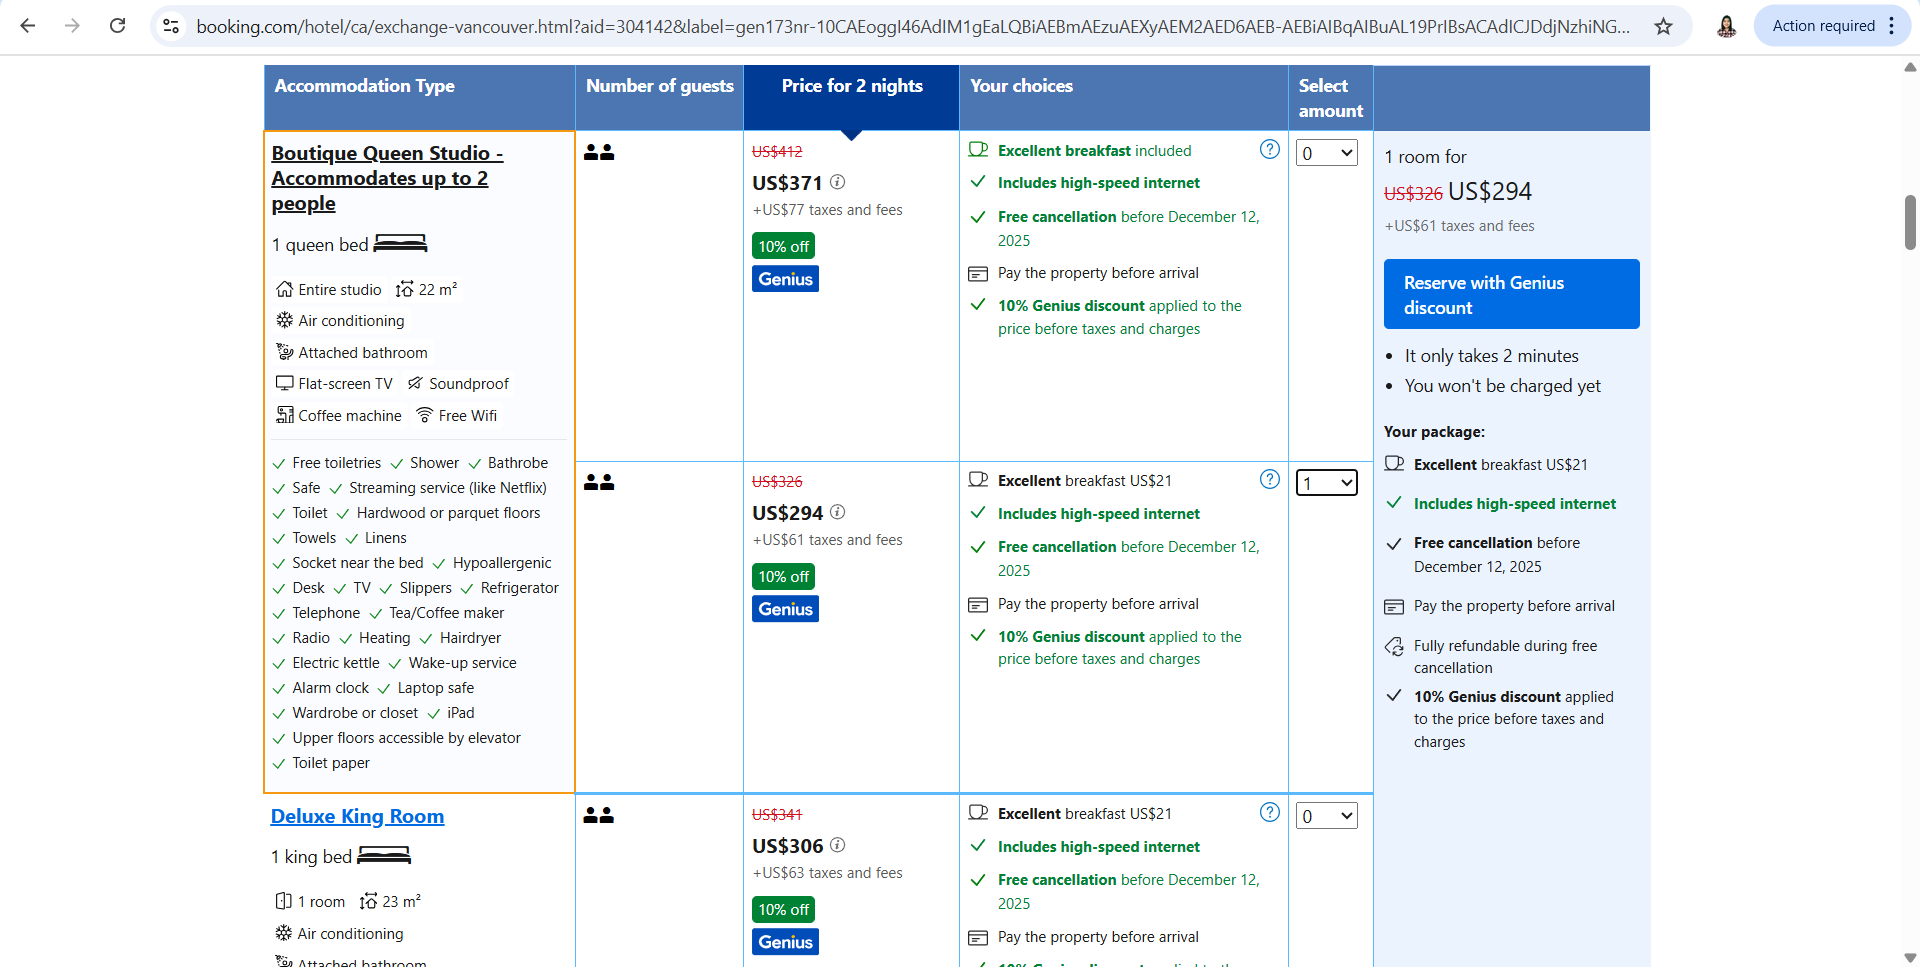Click the Genius badge under US$371 price
Image resolution: width=1920 pixels, height=967 pixels.
(785, 279)
